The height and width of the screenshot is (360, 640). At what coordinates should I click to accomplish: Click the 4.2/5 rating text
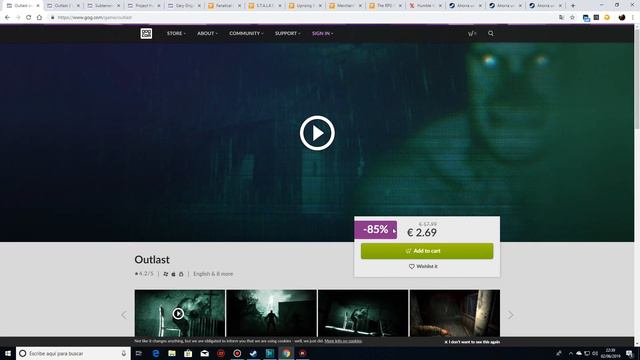[x=144, y=273]
